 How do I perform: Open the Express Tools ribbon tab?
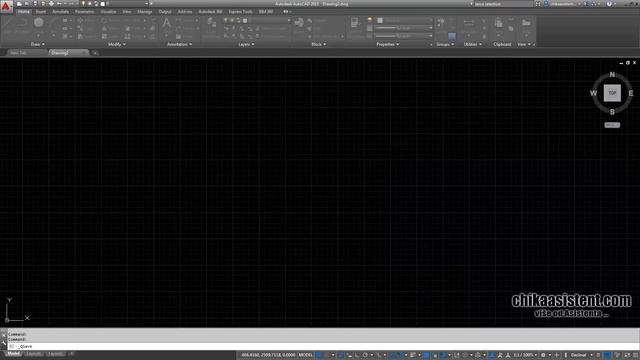240,12
